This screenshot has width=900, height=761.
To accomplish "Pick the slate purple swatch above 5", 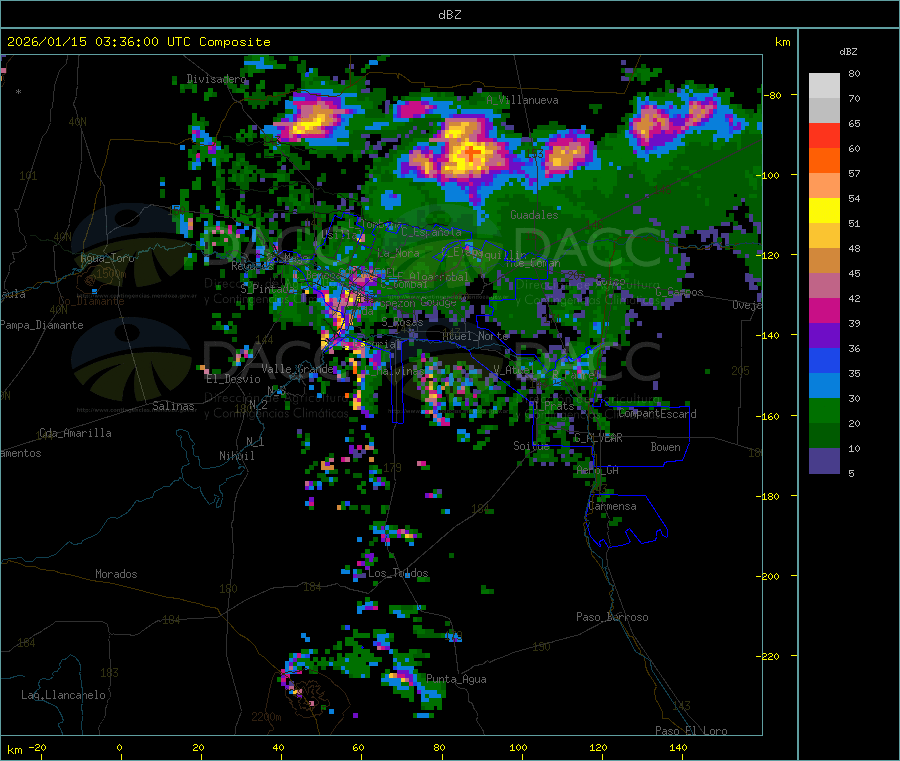I will (824, 461).
